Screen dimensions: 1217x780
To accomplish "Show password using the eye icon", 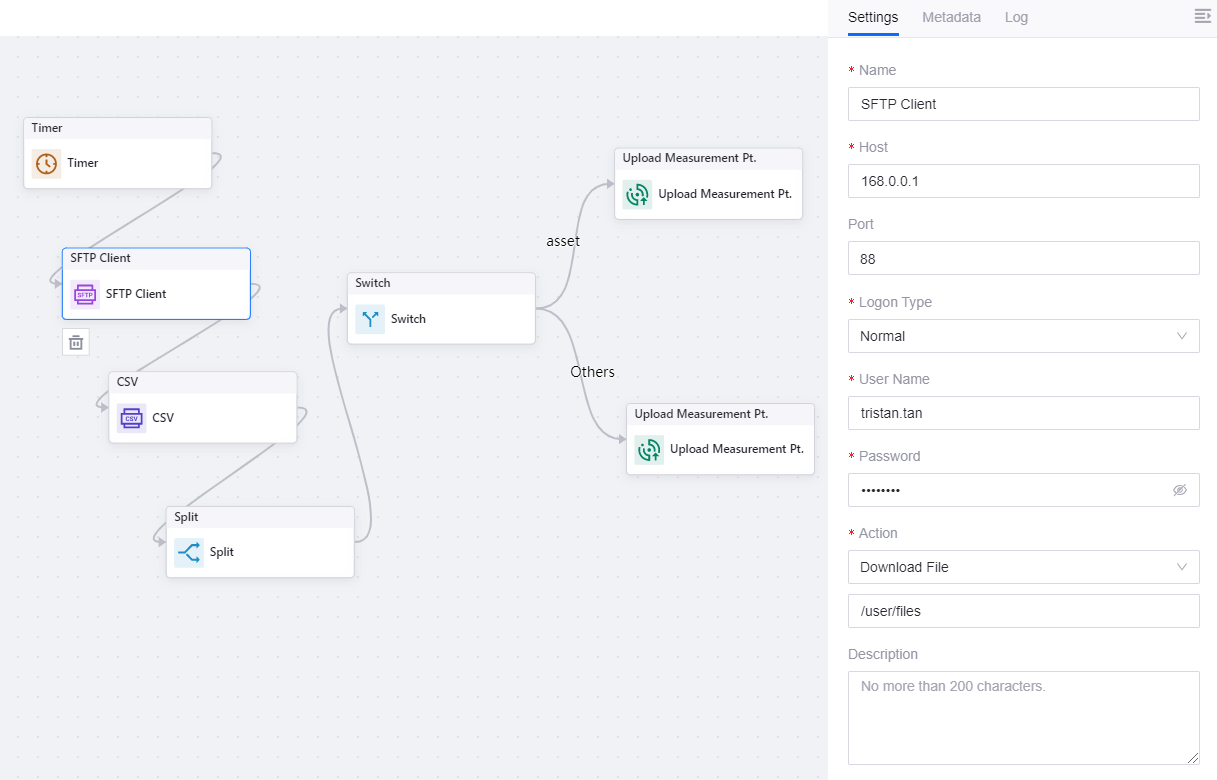I will 1179,490.
